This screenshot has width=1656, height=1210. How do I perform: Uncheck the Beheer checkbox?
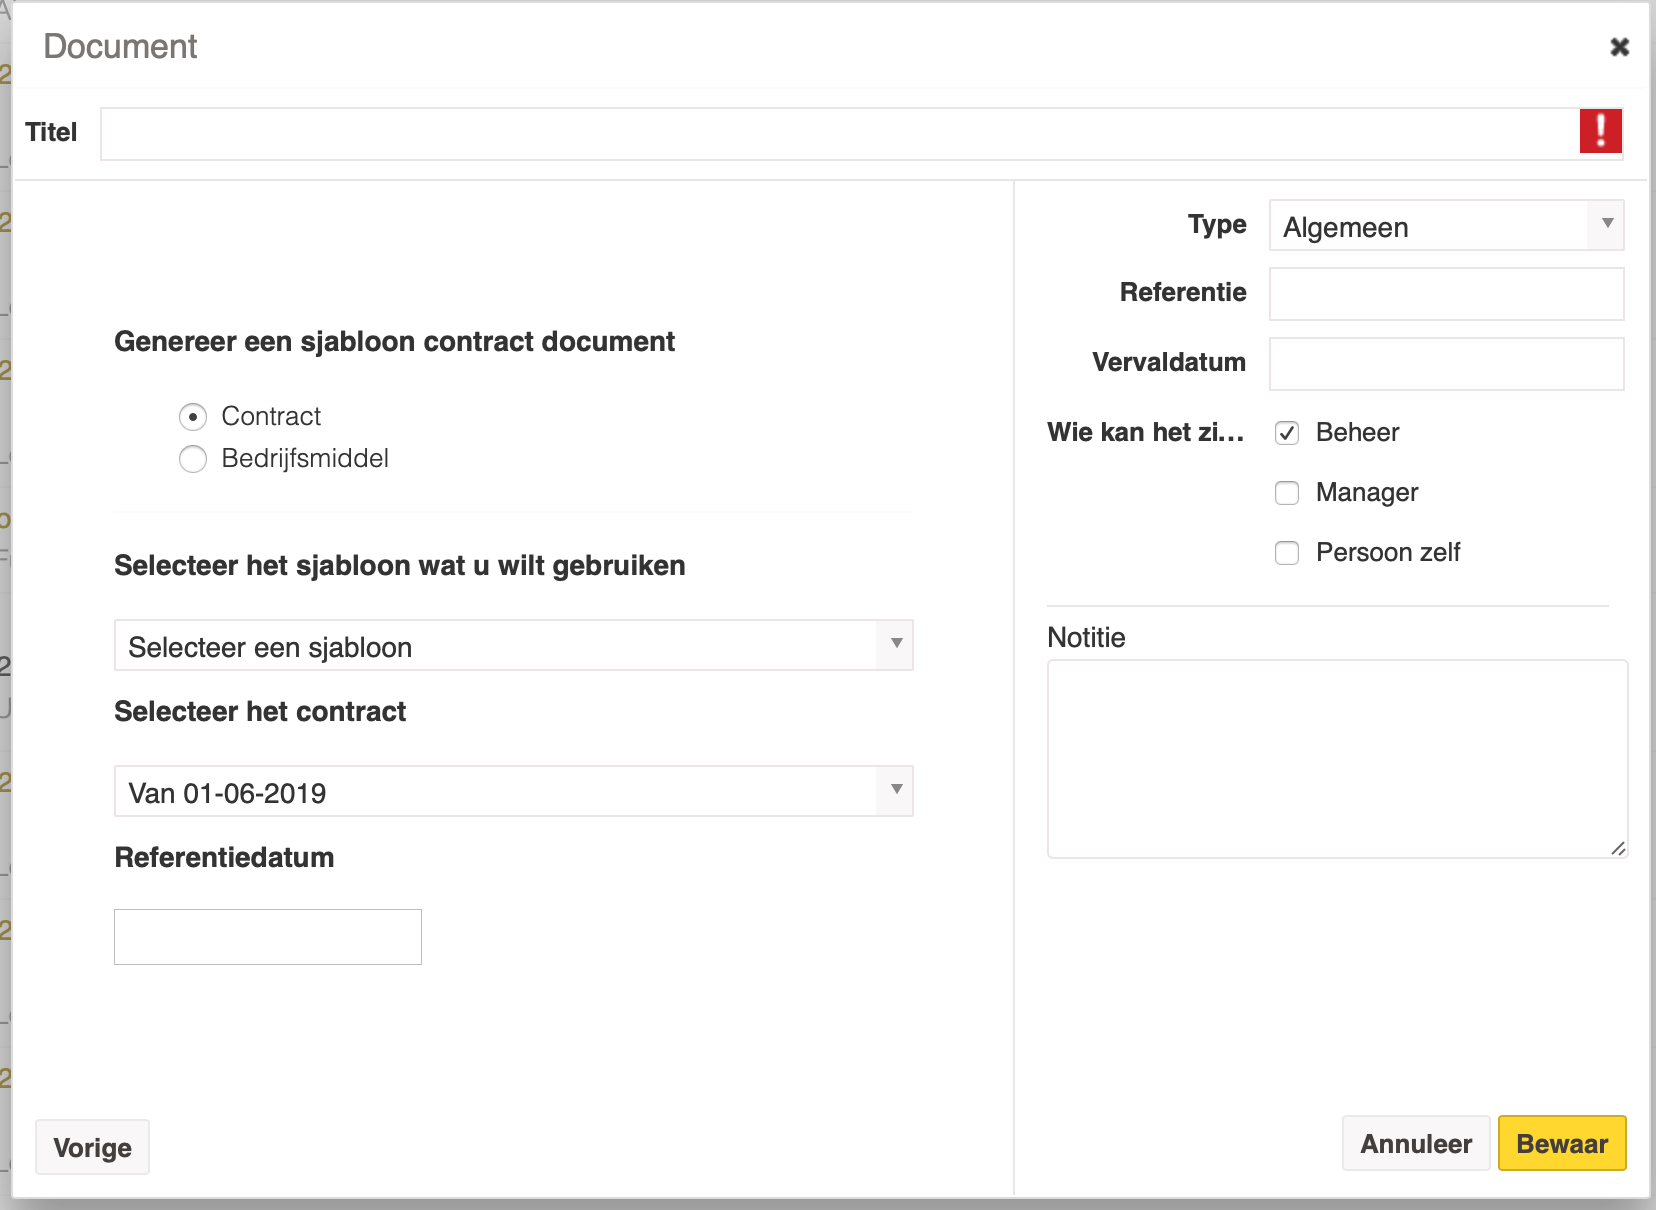[1287, 433]
